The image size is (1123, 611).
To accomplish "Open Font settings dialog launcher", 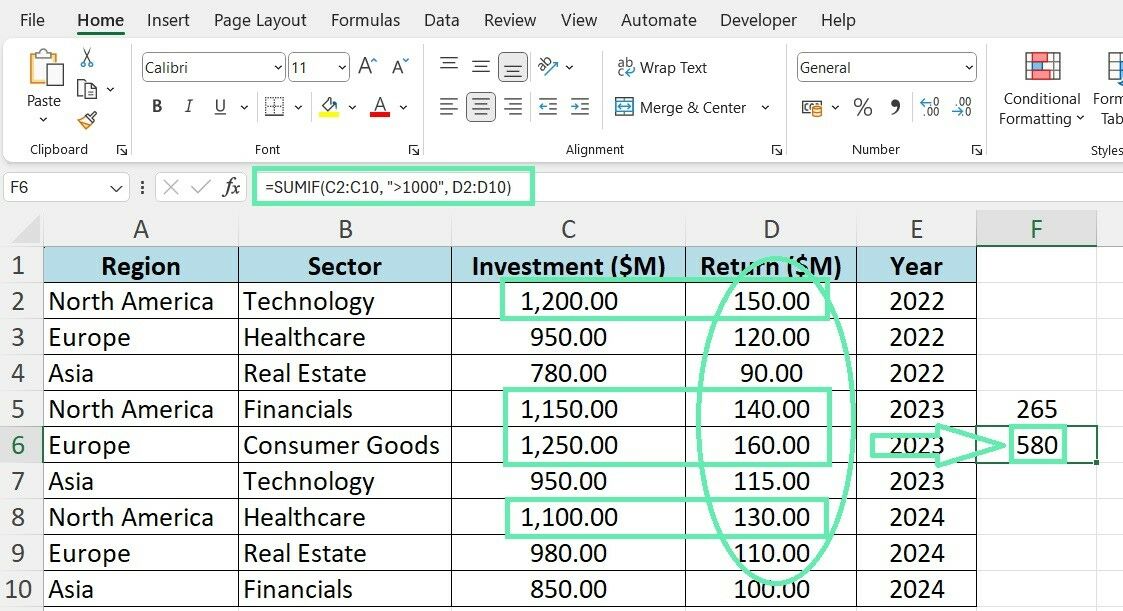I will point(413,150).
